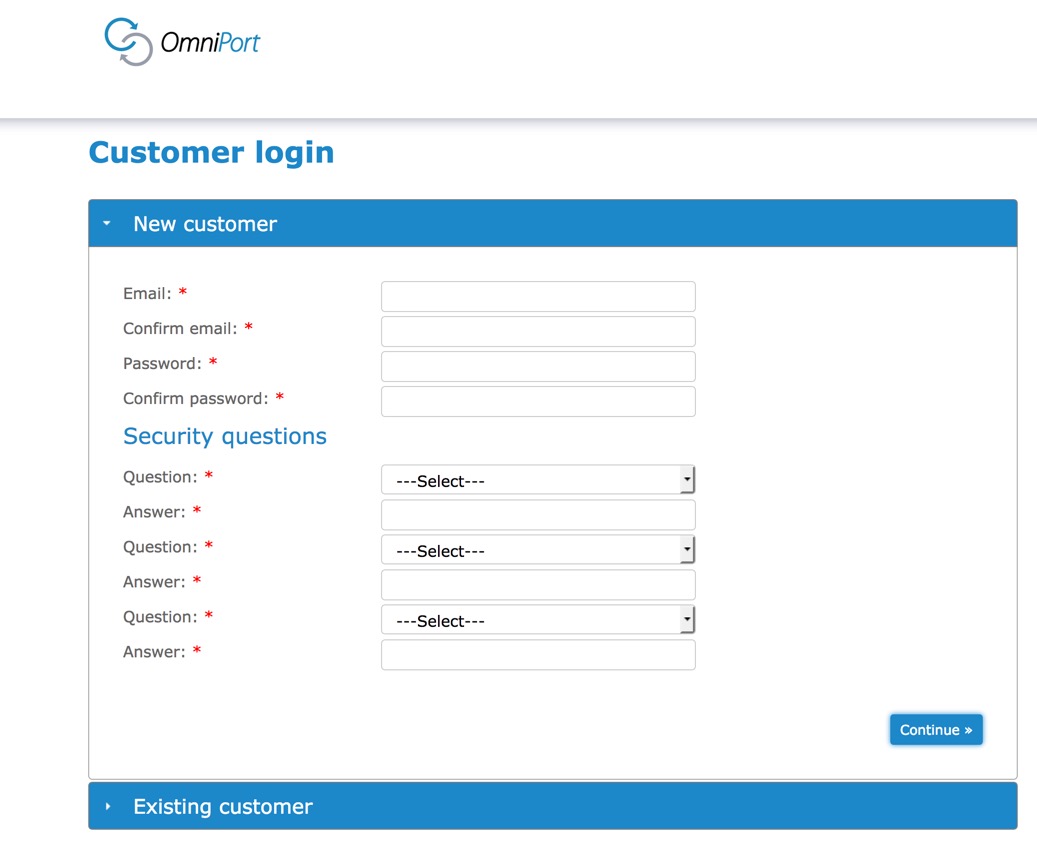
Task: Focus the Email input field
Action: [538, 296]
